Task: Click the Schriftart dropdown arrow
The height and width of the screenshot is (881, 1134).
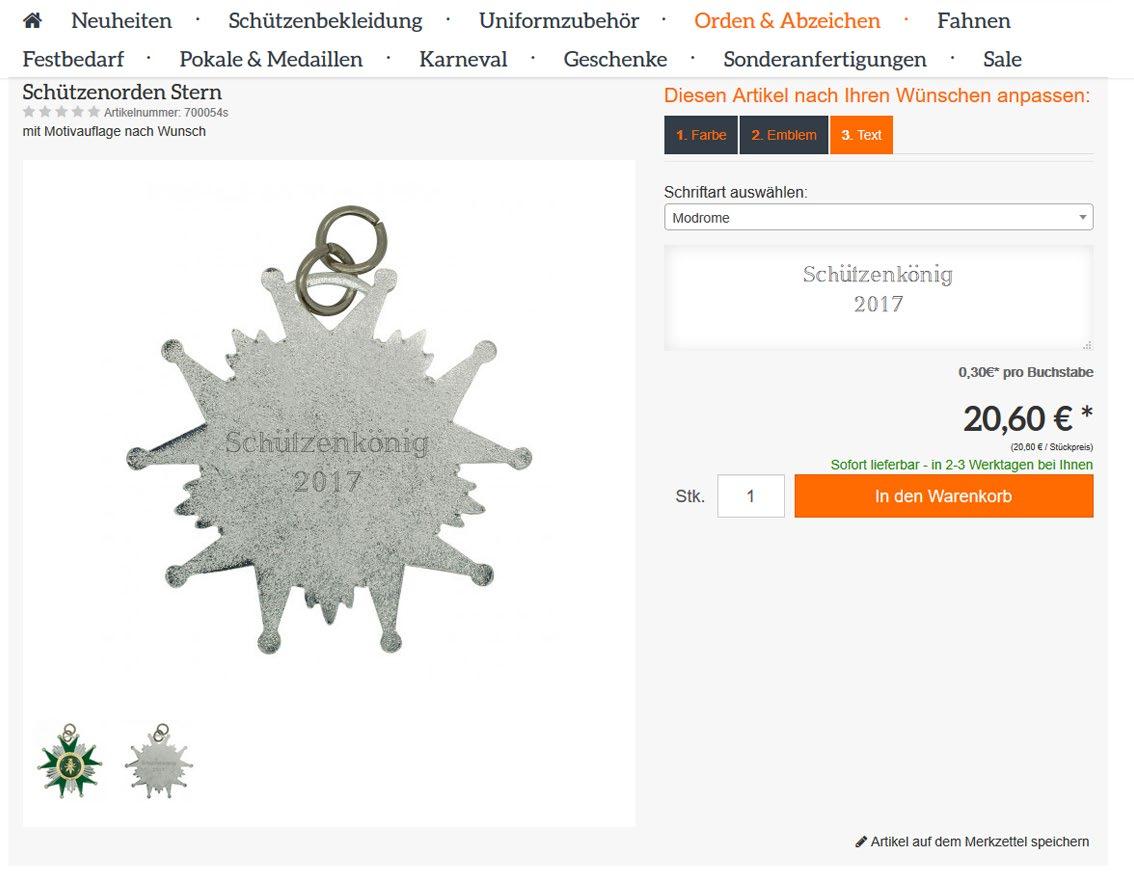Action: tap(1083, 217)
